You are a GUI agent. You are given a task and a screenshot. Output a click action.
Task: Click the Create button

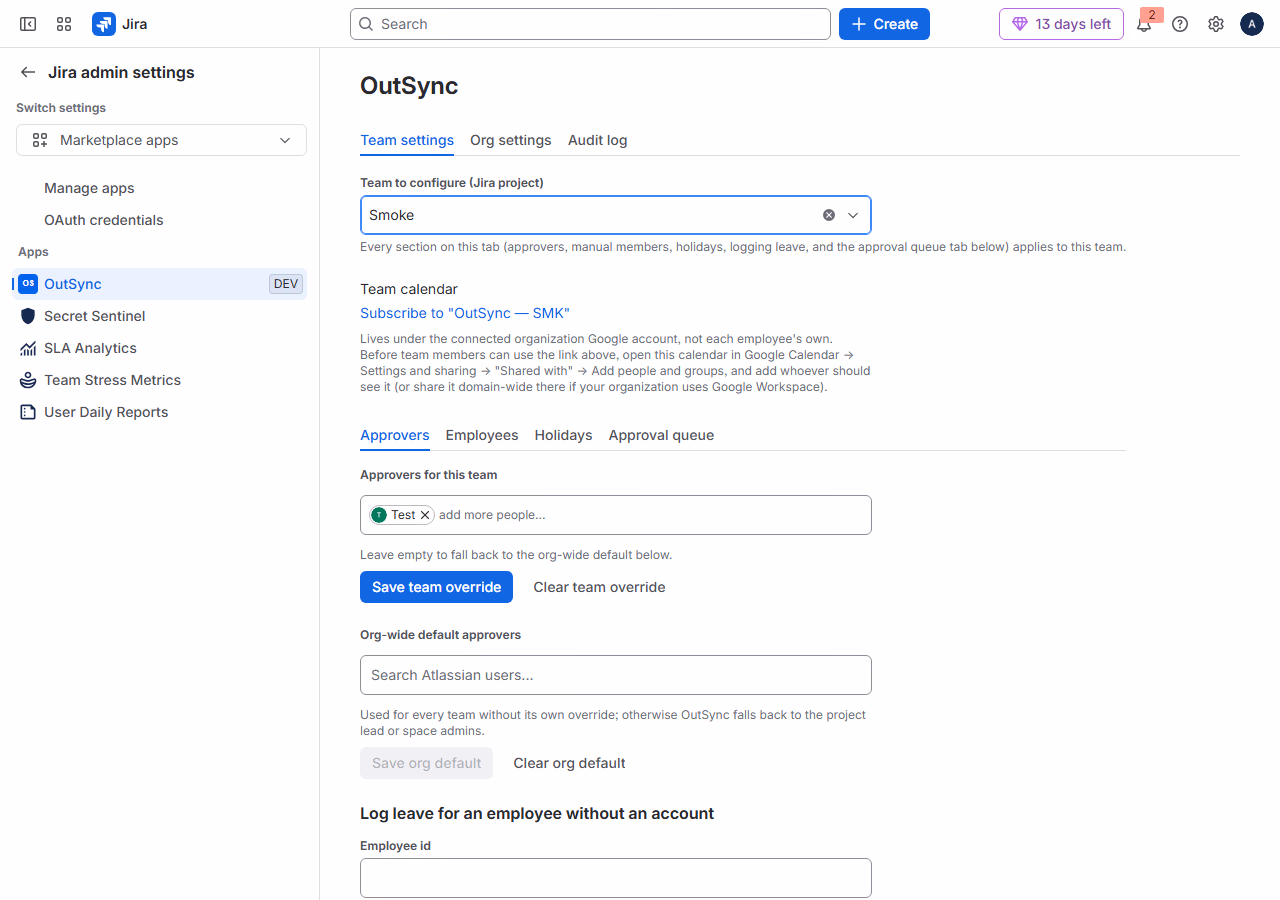[x=884, y=24]
